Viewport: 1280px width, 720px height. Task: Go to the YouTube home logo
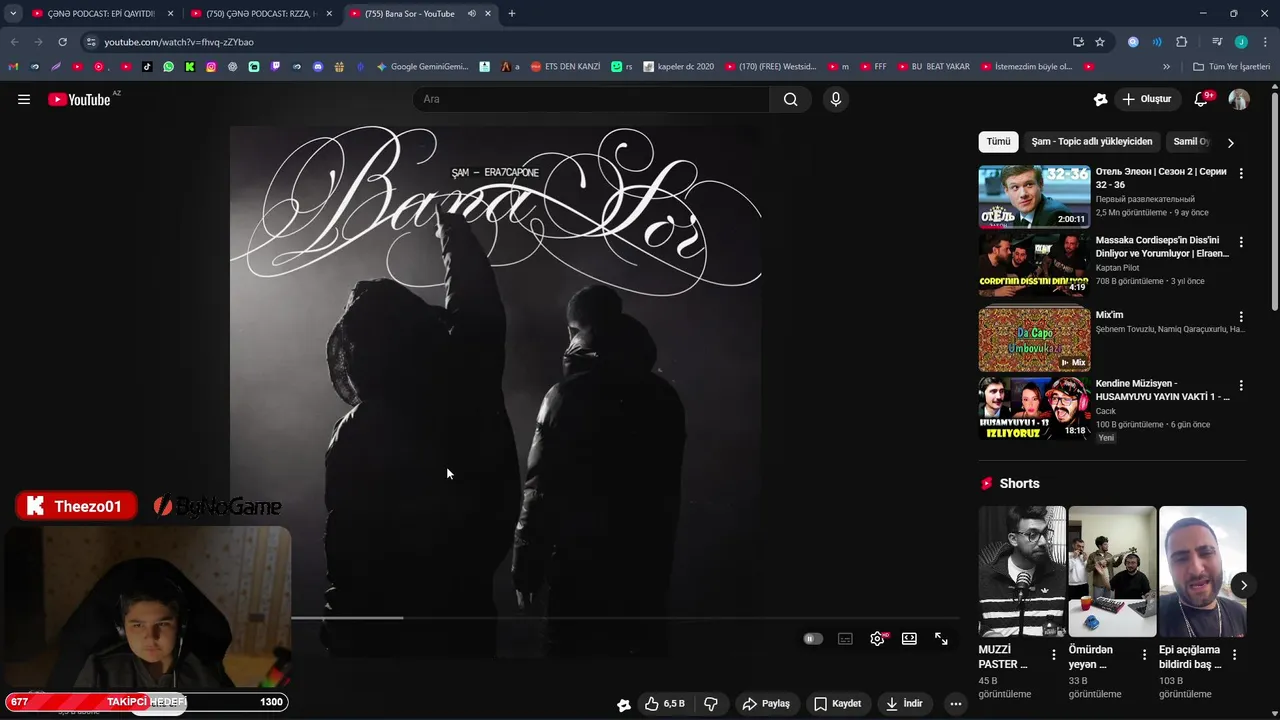point(79,99)
